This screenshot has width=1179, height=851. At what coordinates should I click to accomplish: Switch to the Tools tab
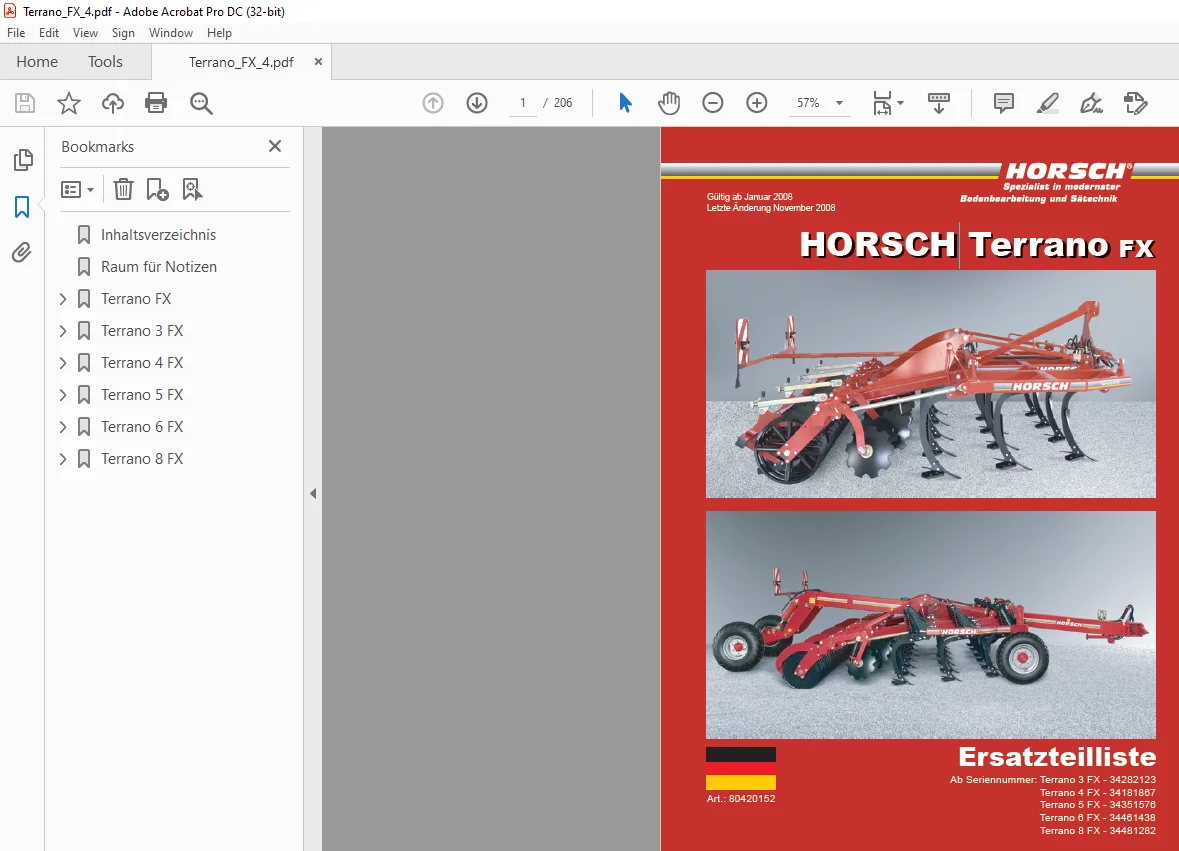point(105,62)
